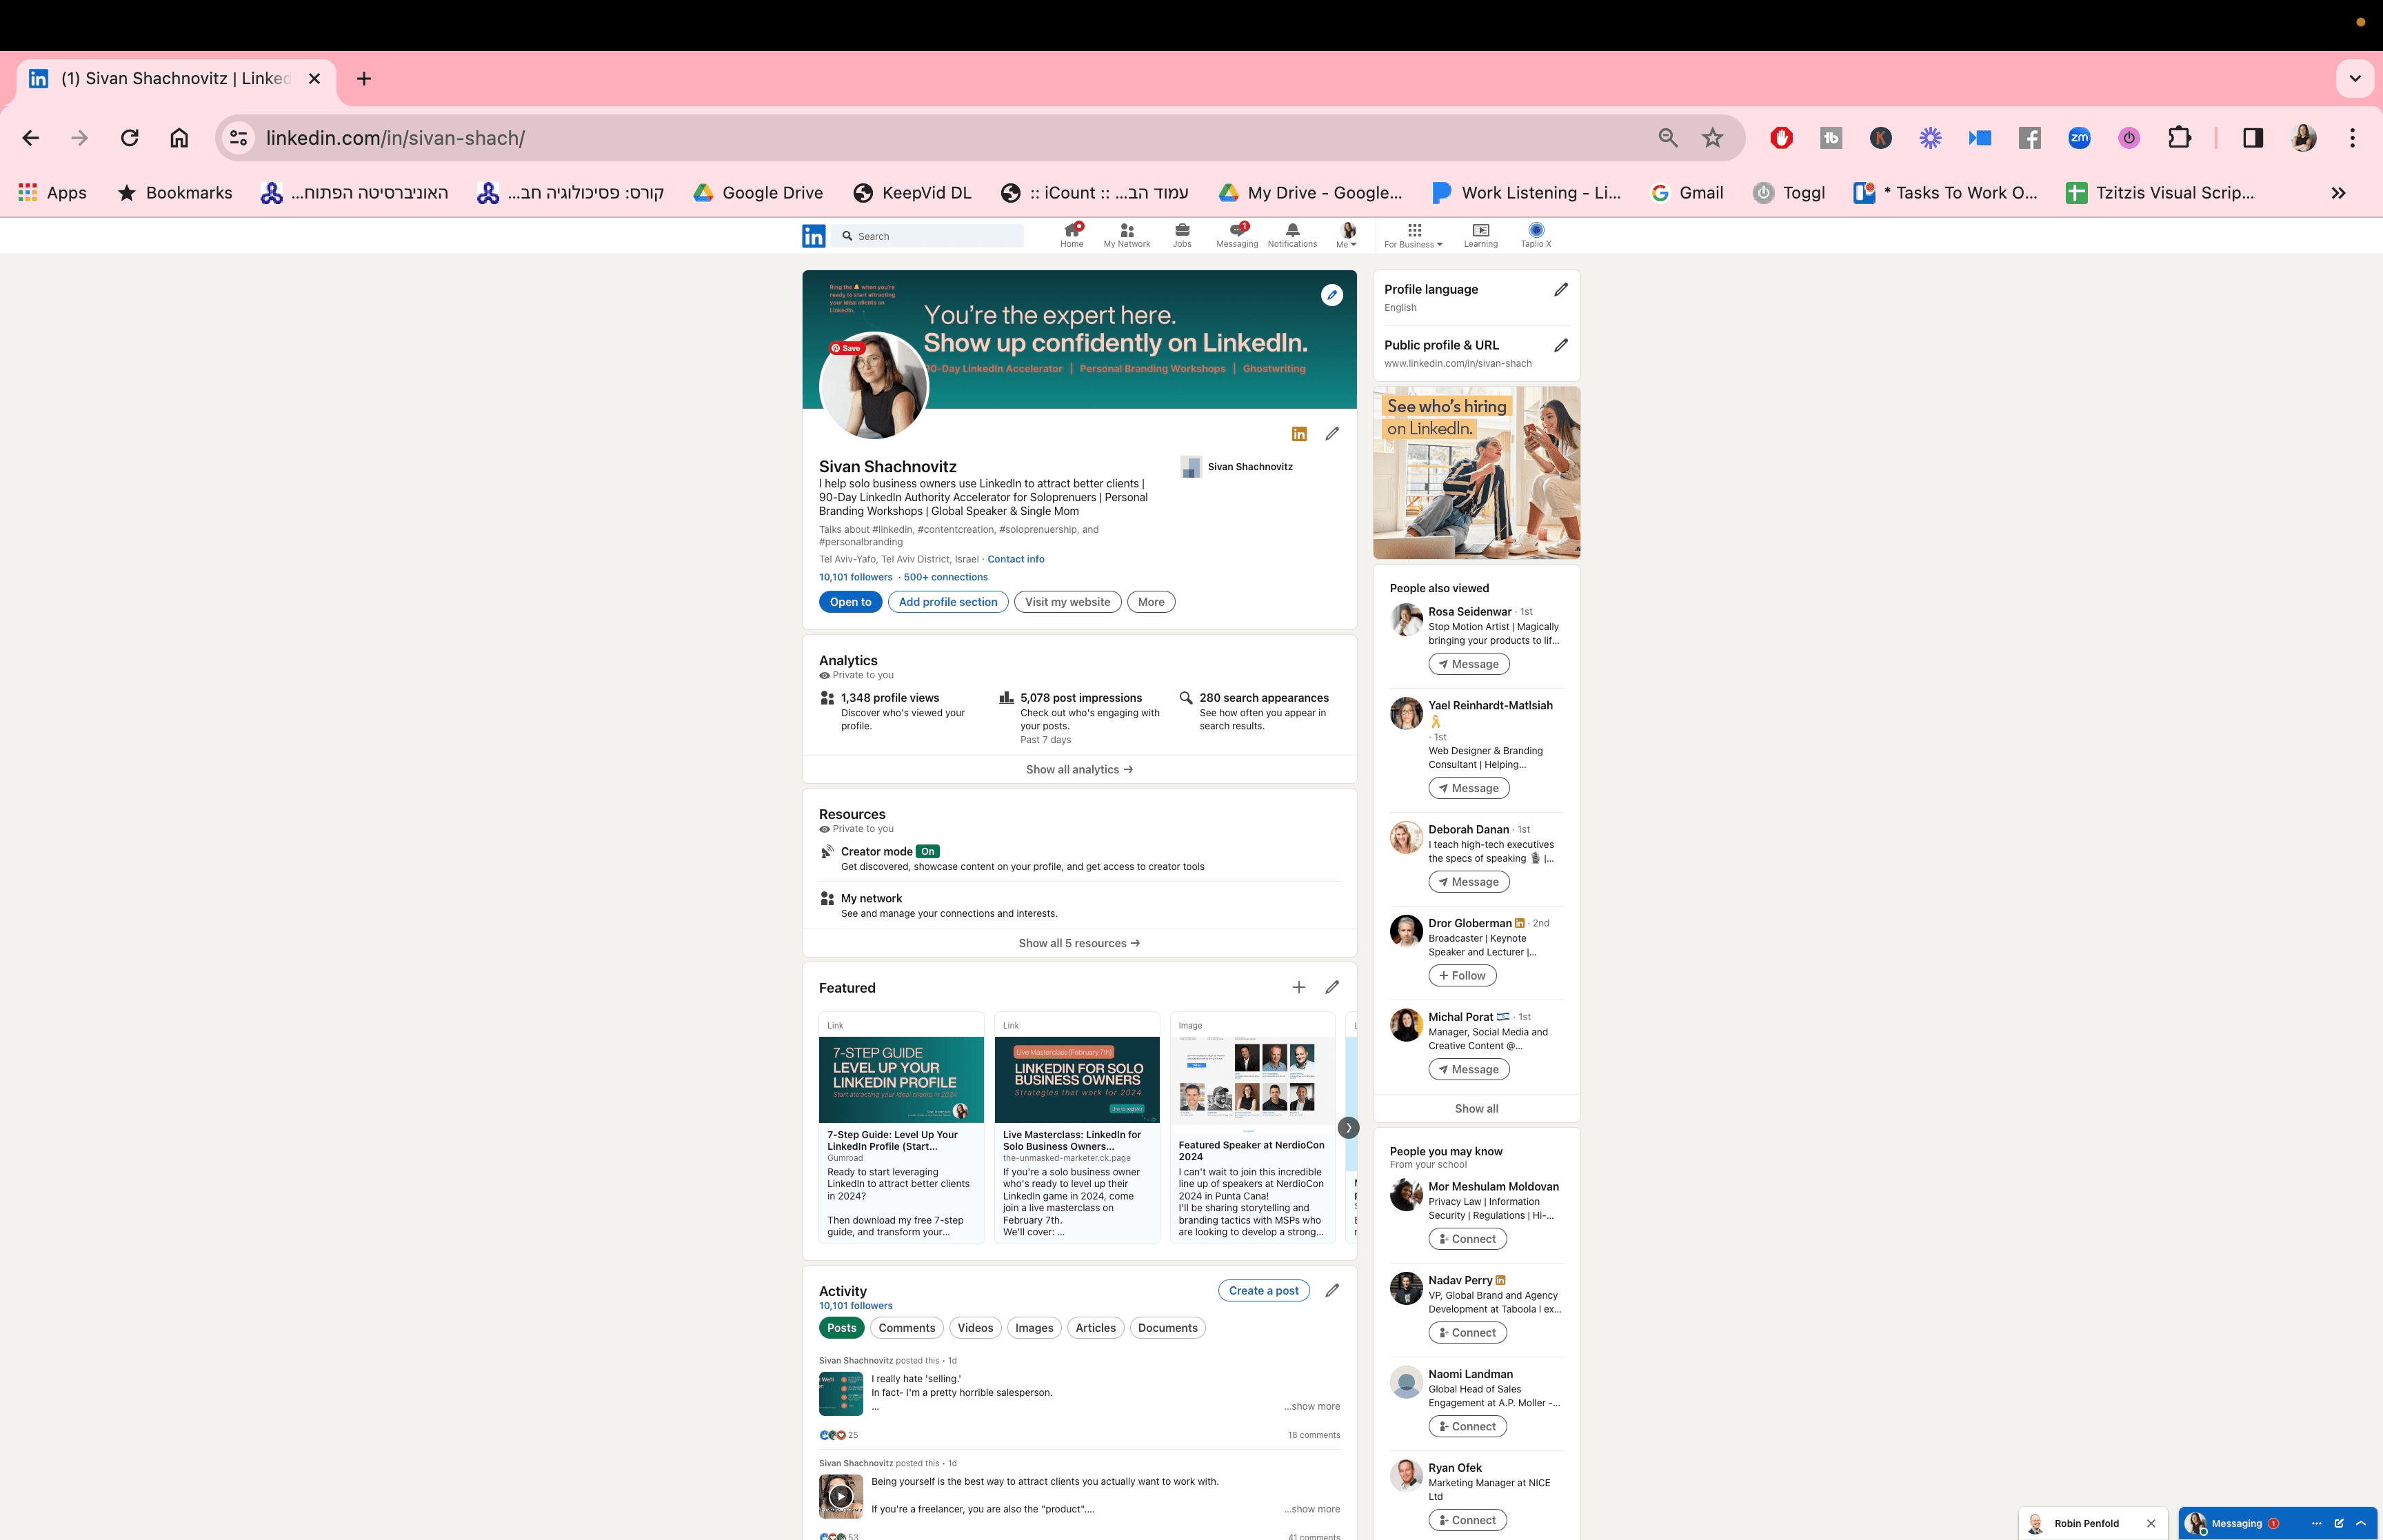Image resolution: width=2383 pixels, height=1540 pixels.
Task: View the 500+ connections link
Action: [946, 577]
